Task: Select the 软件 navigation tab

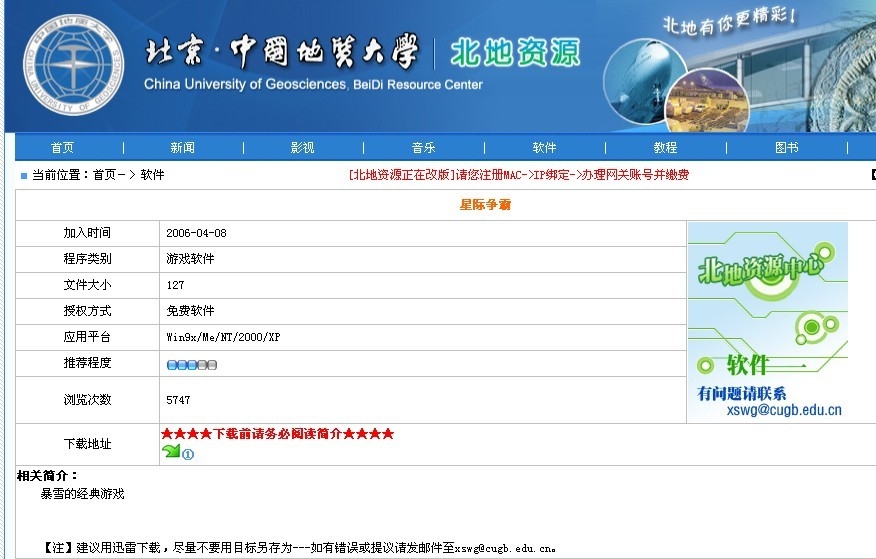Action: [x=544, y=148]
